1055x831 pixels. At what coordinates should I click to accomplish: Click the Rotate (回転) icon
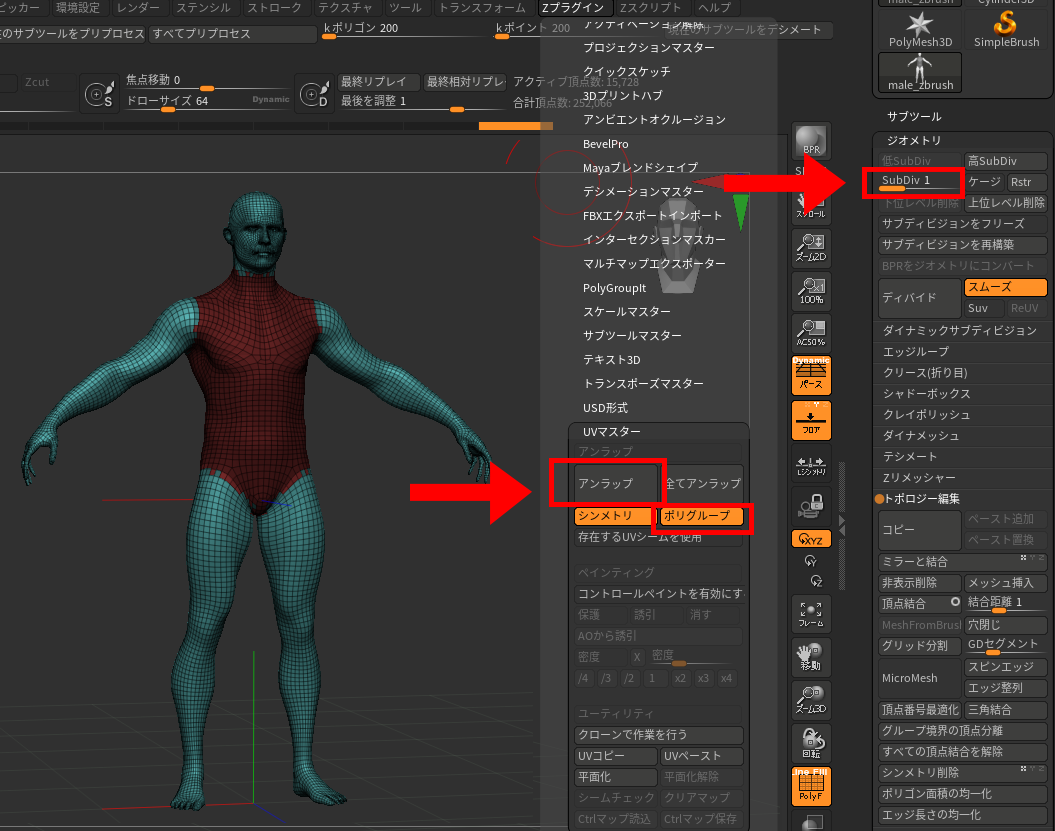(811, 743)
